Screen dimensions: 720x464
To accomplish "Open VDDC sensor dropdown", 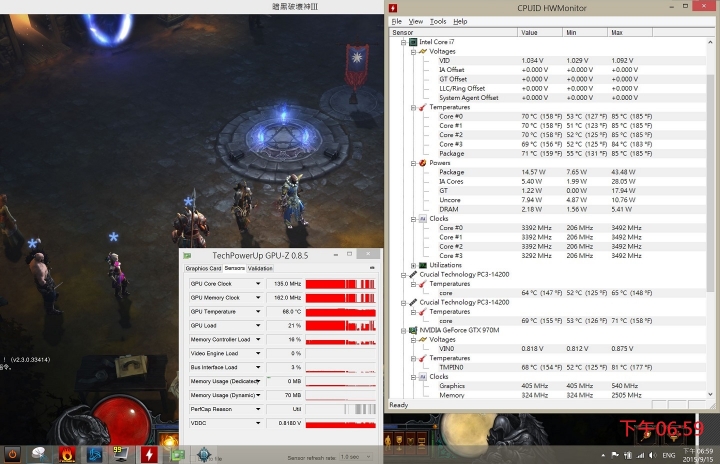I will coord(258,423).
